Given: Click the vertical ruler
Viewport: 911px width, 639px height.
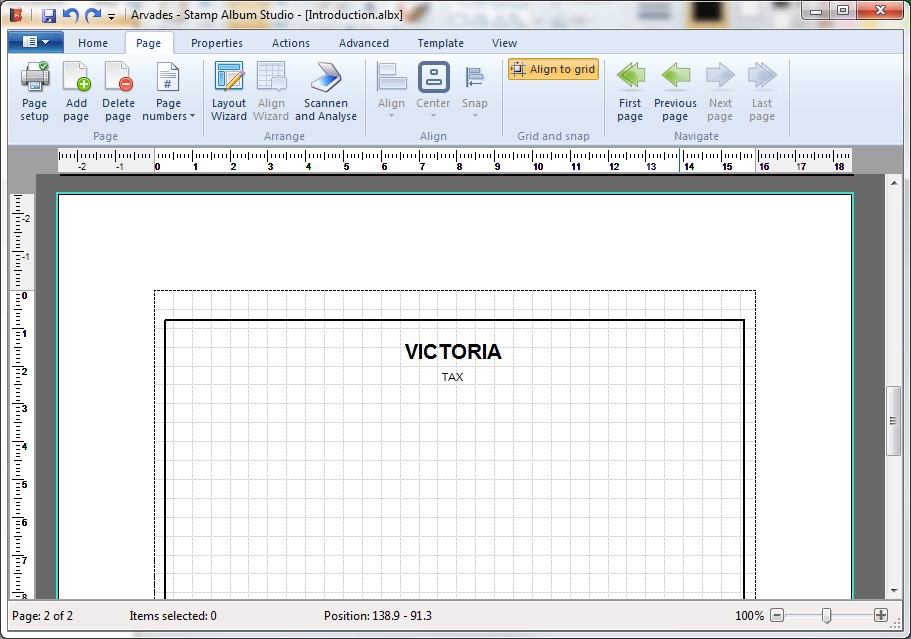Looking at the screenshot, I should (x=22, y=396).
